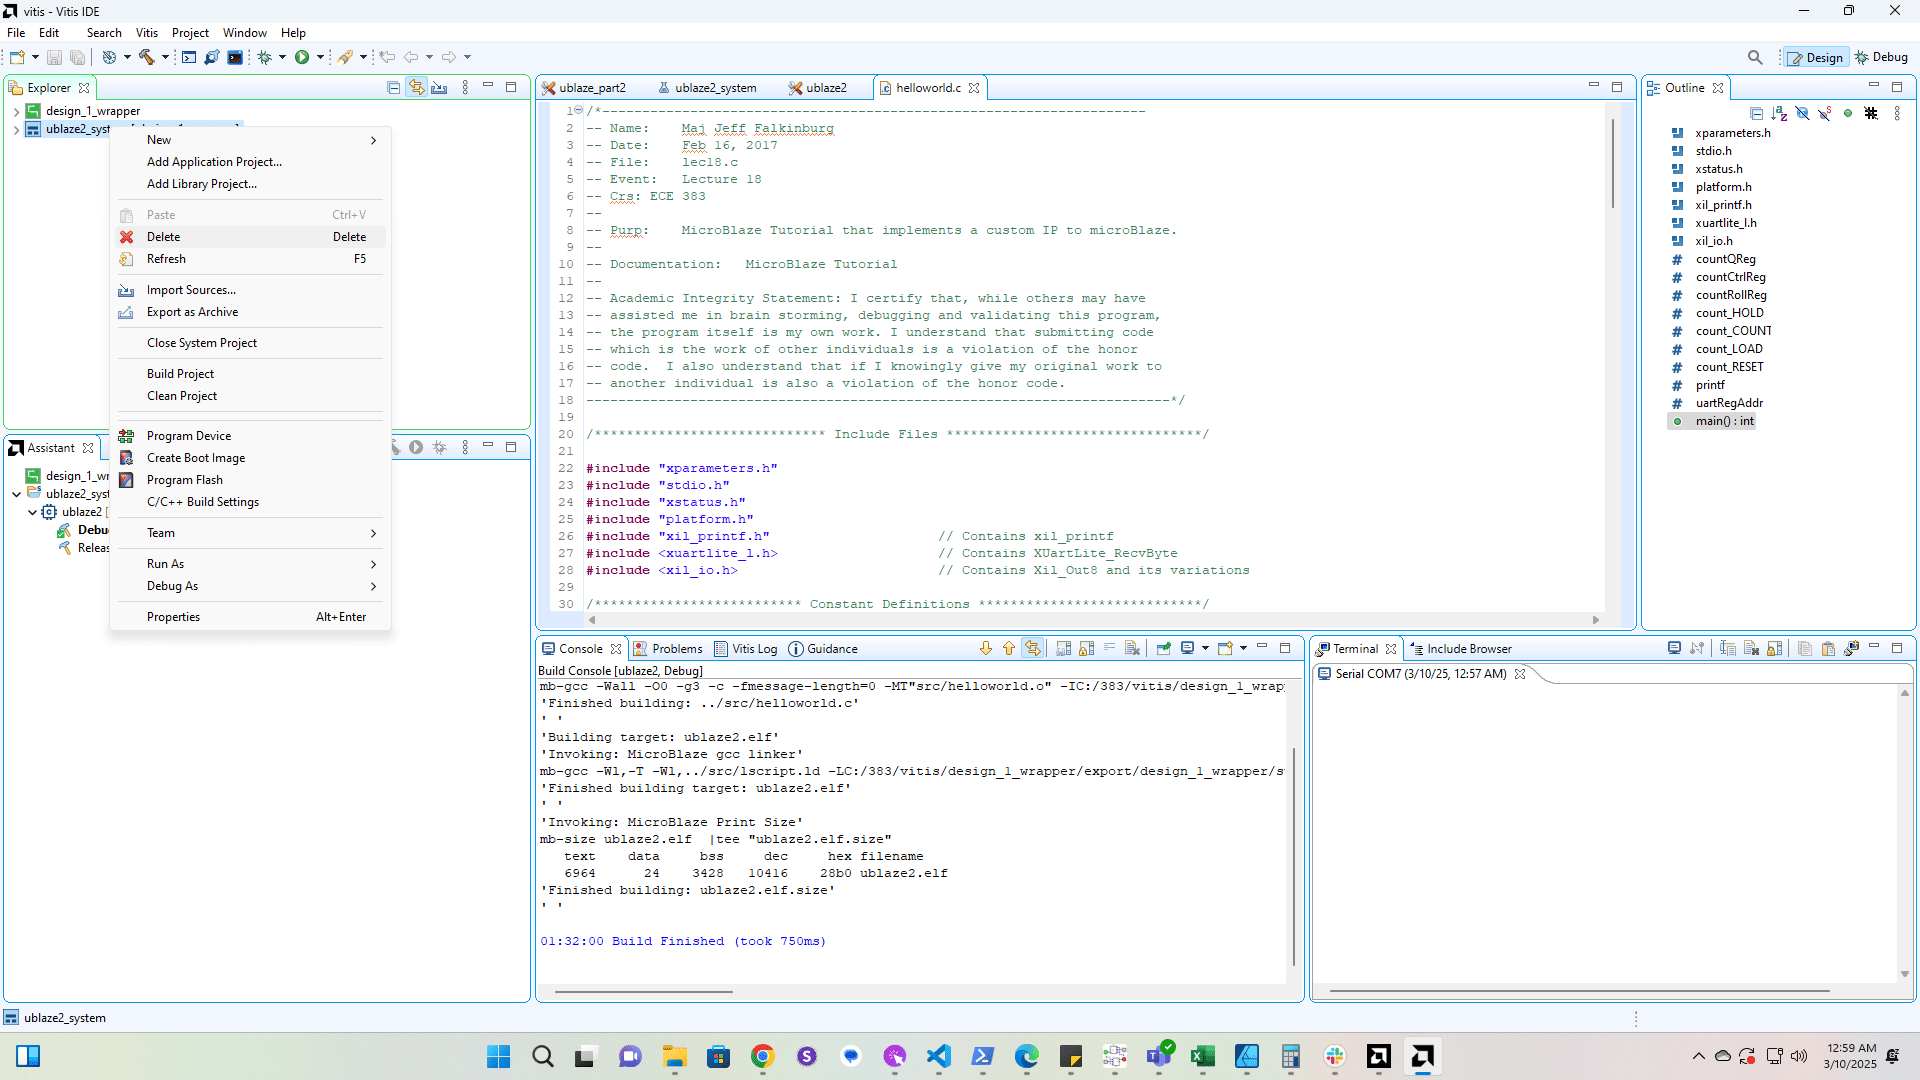Collapse the ublaze2 node in Assistant

[32, 512]
